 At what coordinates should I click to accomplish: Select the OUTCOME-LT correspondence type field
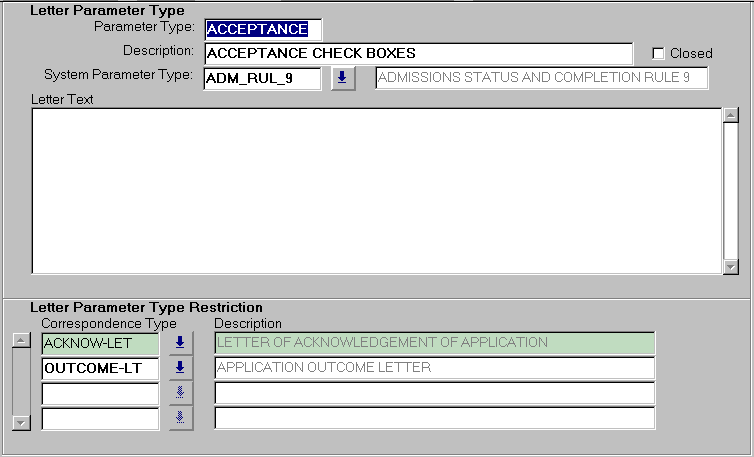[x=100, y=368]
